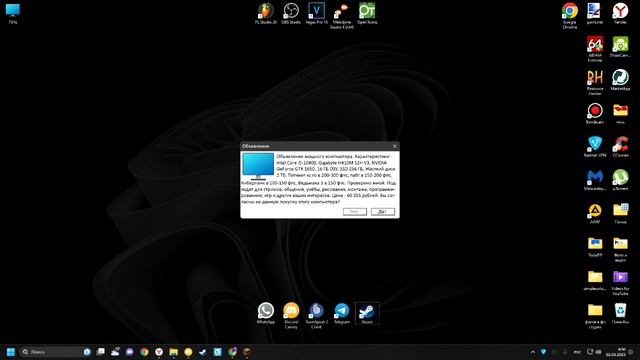Open the Recycle Bin
The image size is (640, 360).
tap(620, 313)
